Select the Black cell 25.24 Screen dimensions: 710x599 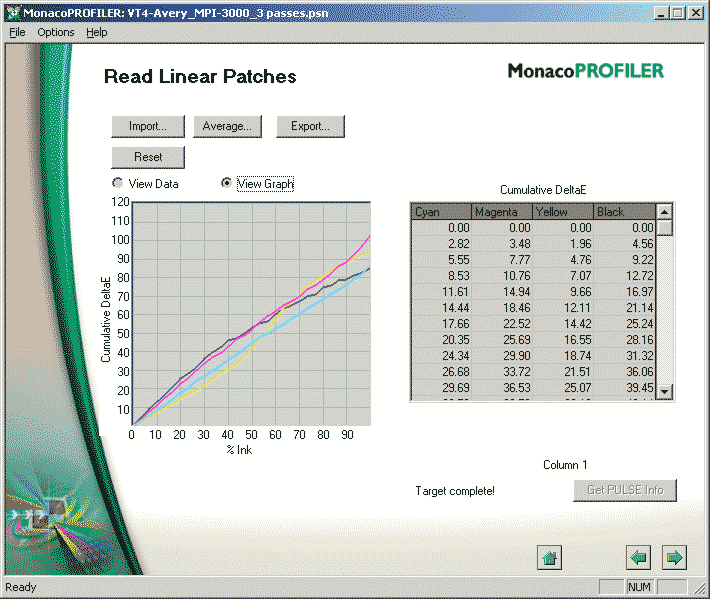624,324
